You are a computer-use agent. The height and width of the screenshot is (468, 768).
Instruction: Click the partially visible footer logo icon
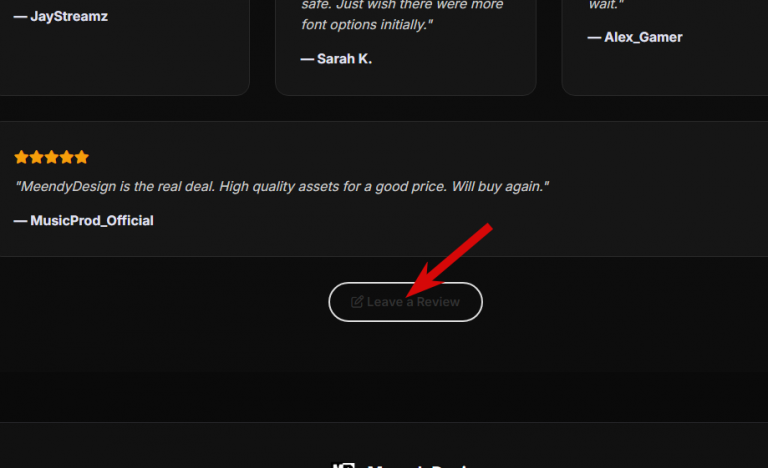click(344, 465)
